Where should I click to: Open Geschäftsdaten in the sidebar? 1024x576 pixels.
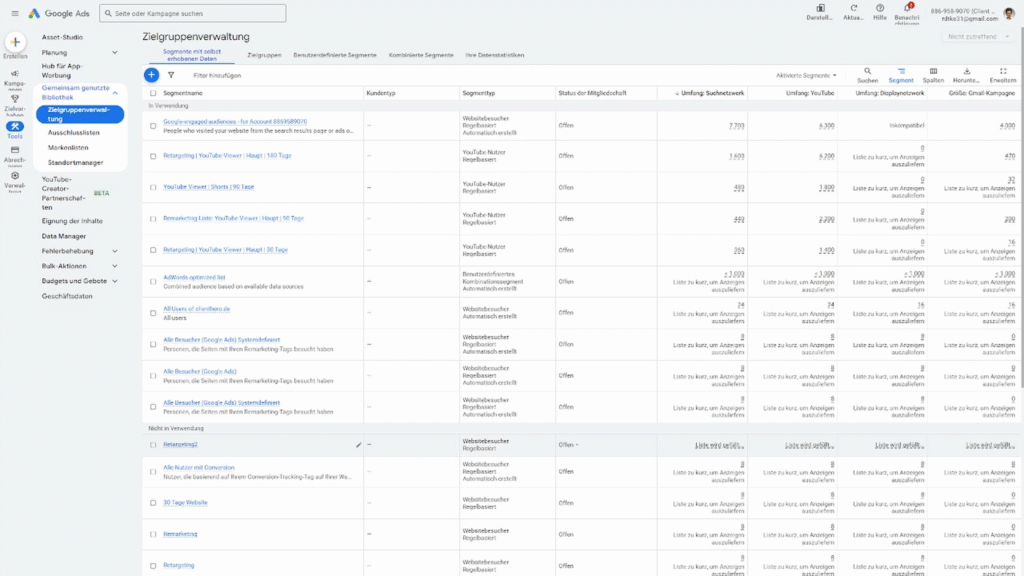click(x=67, y=296)
